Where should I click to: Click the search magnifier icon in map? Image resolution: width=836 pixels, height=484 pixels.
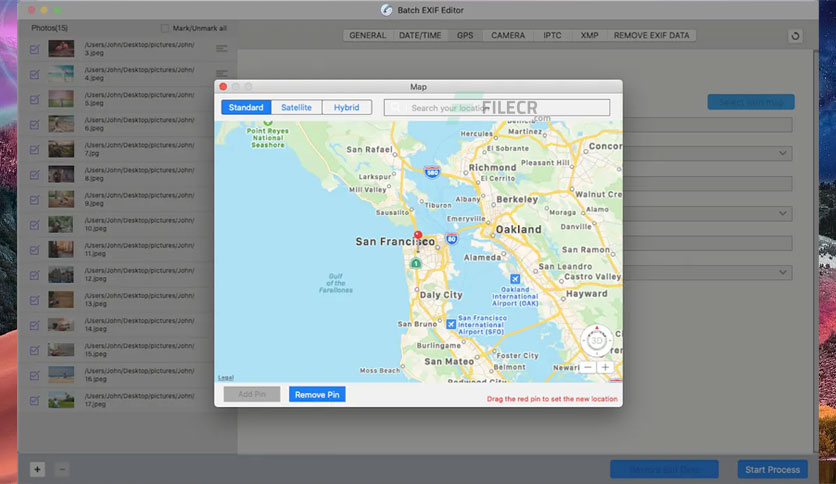[x=395, y=108]
